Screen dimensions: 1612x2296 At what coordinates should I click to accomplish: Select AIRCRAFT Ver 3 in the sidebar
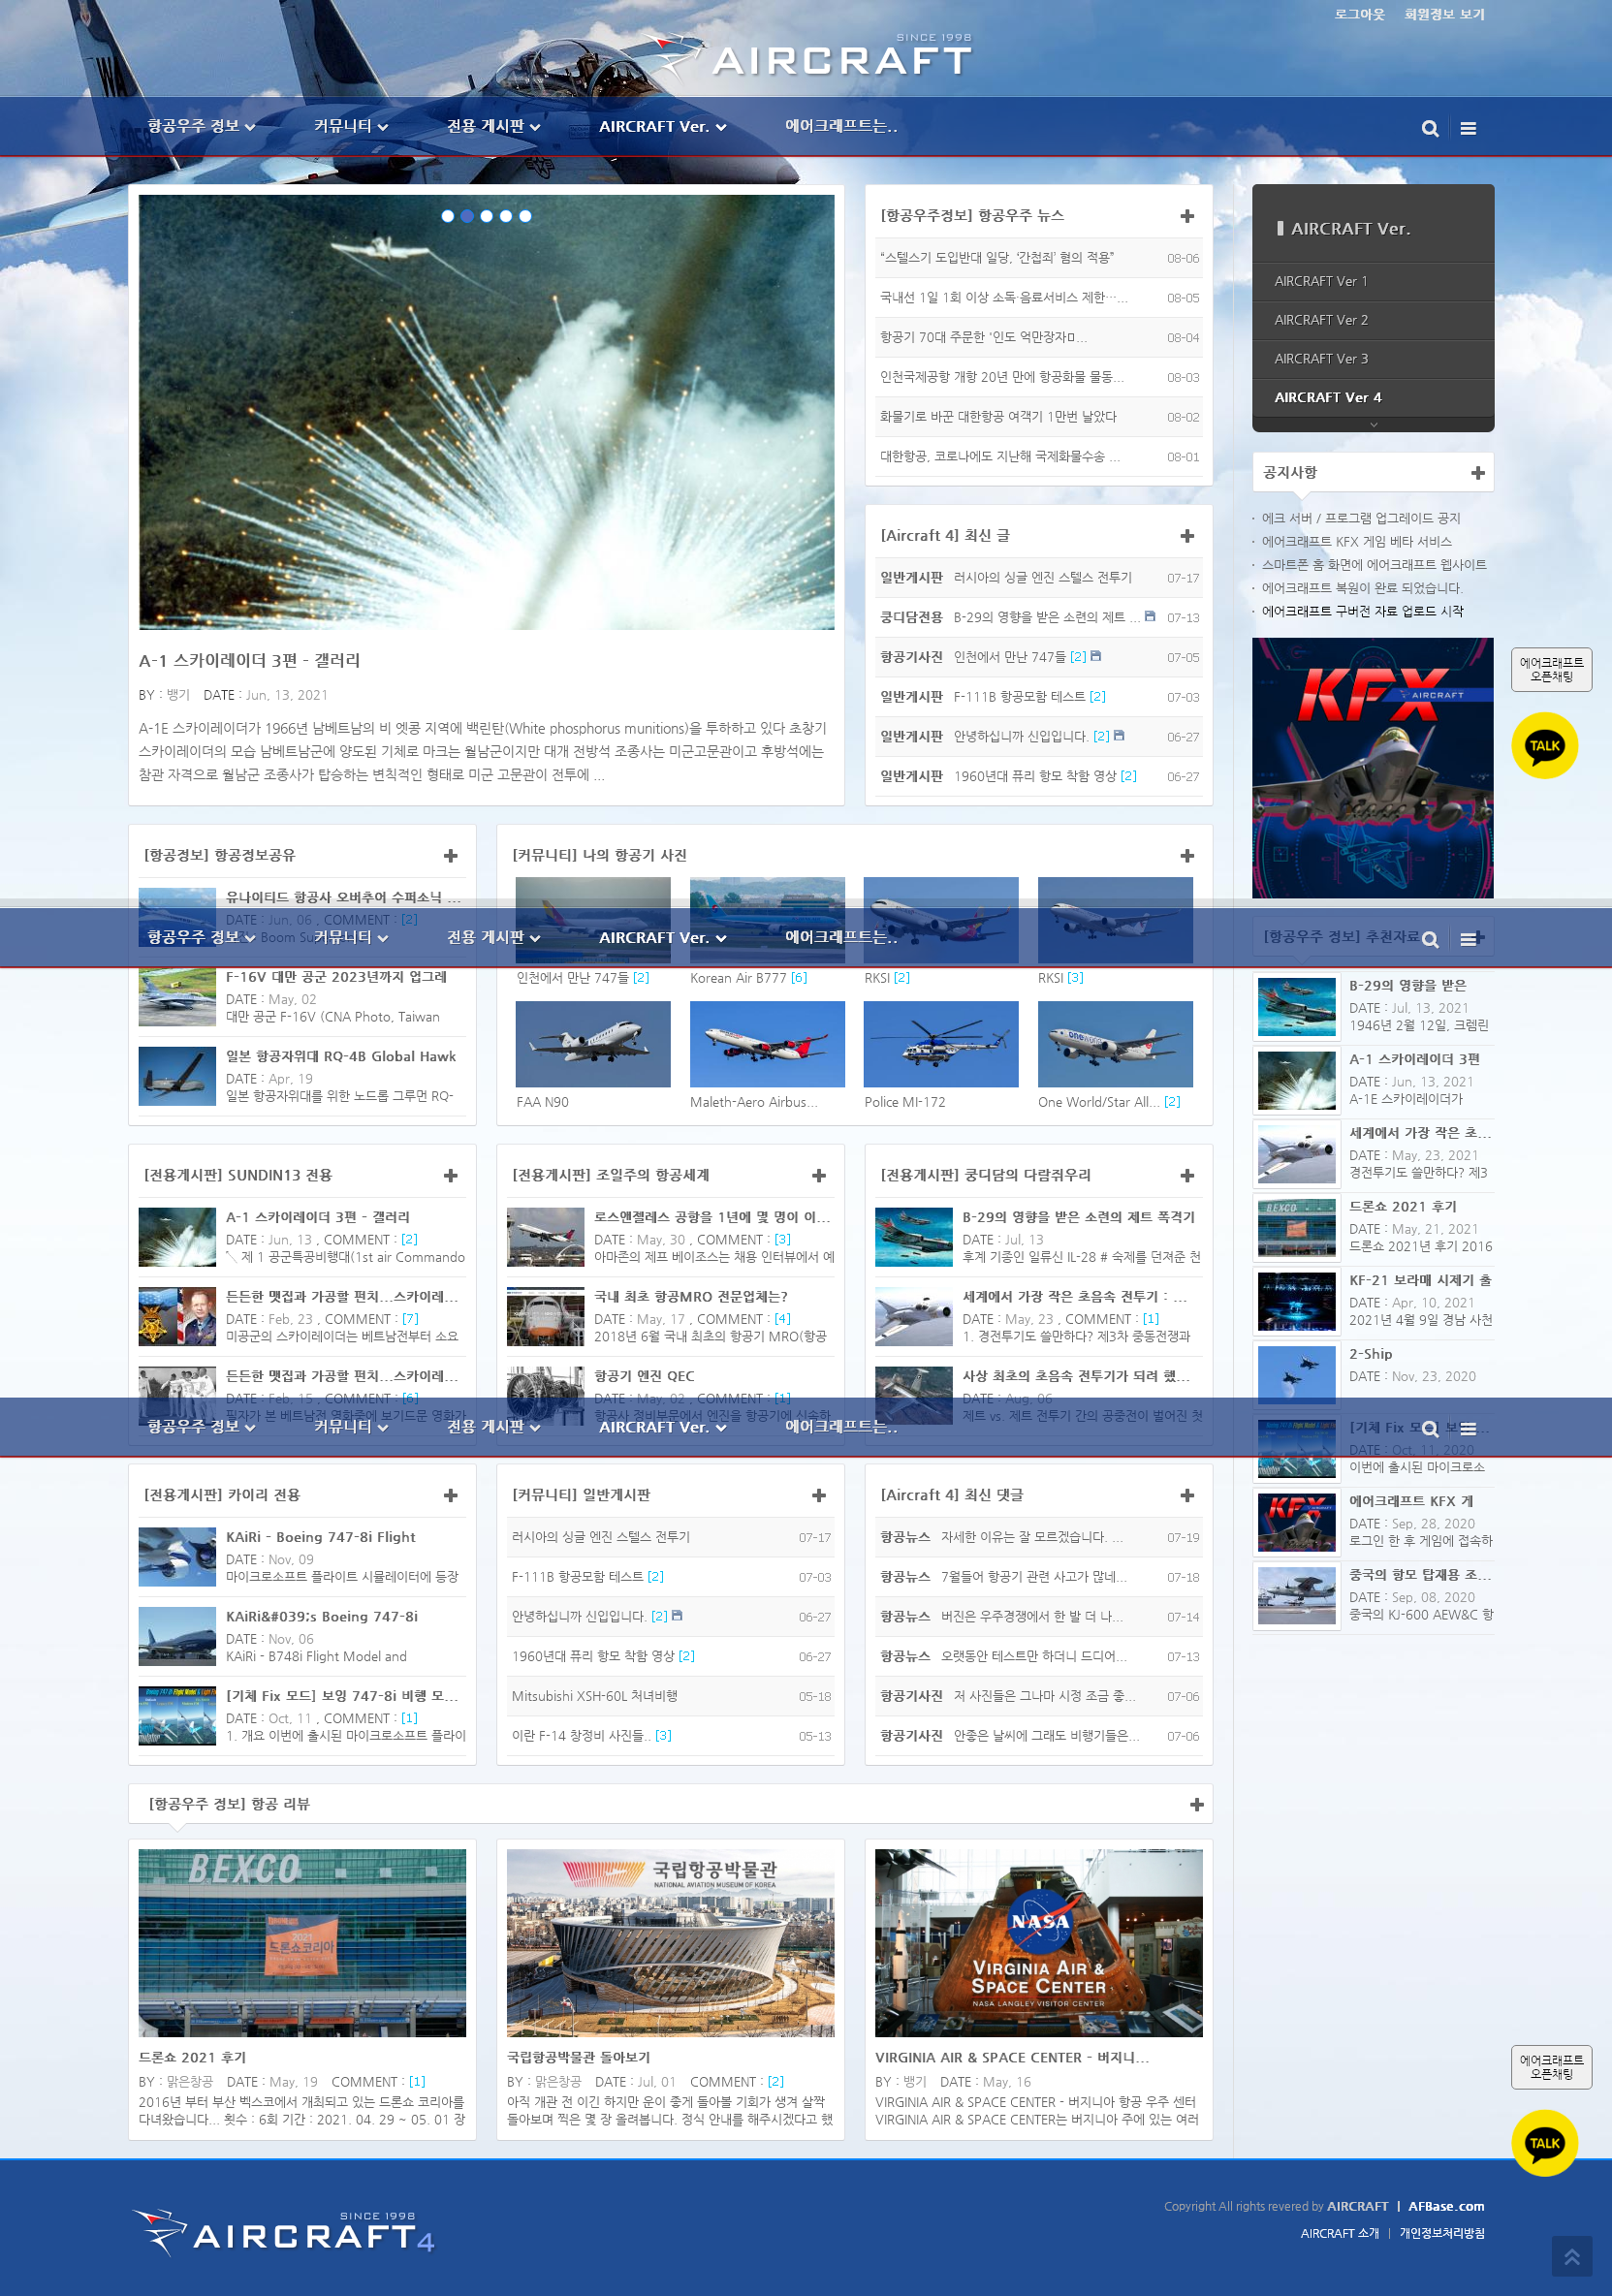coord(1372,359)
